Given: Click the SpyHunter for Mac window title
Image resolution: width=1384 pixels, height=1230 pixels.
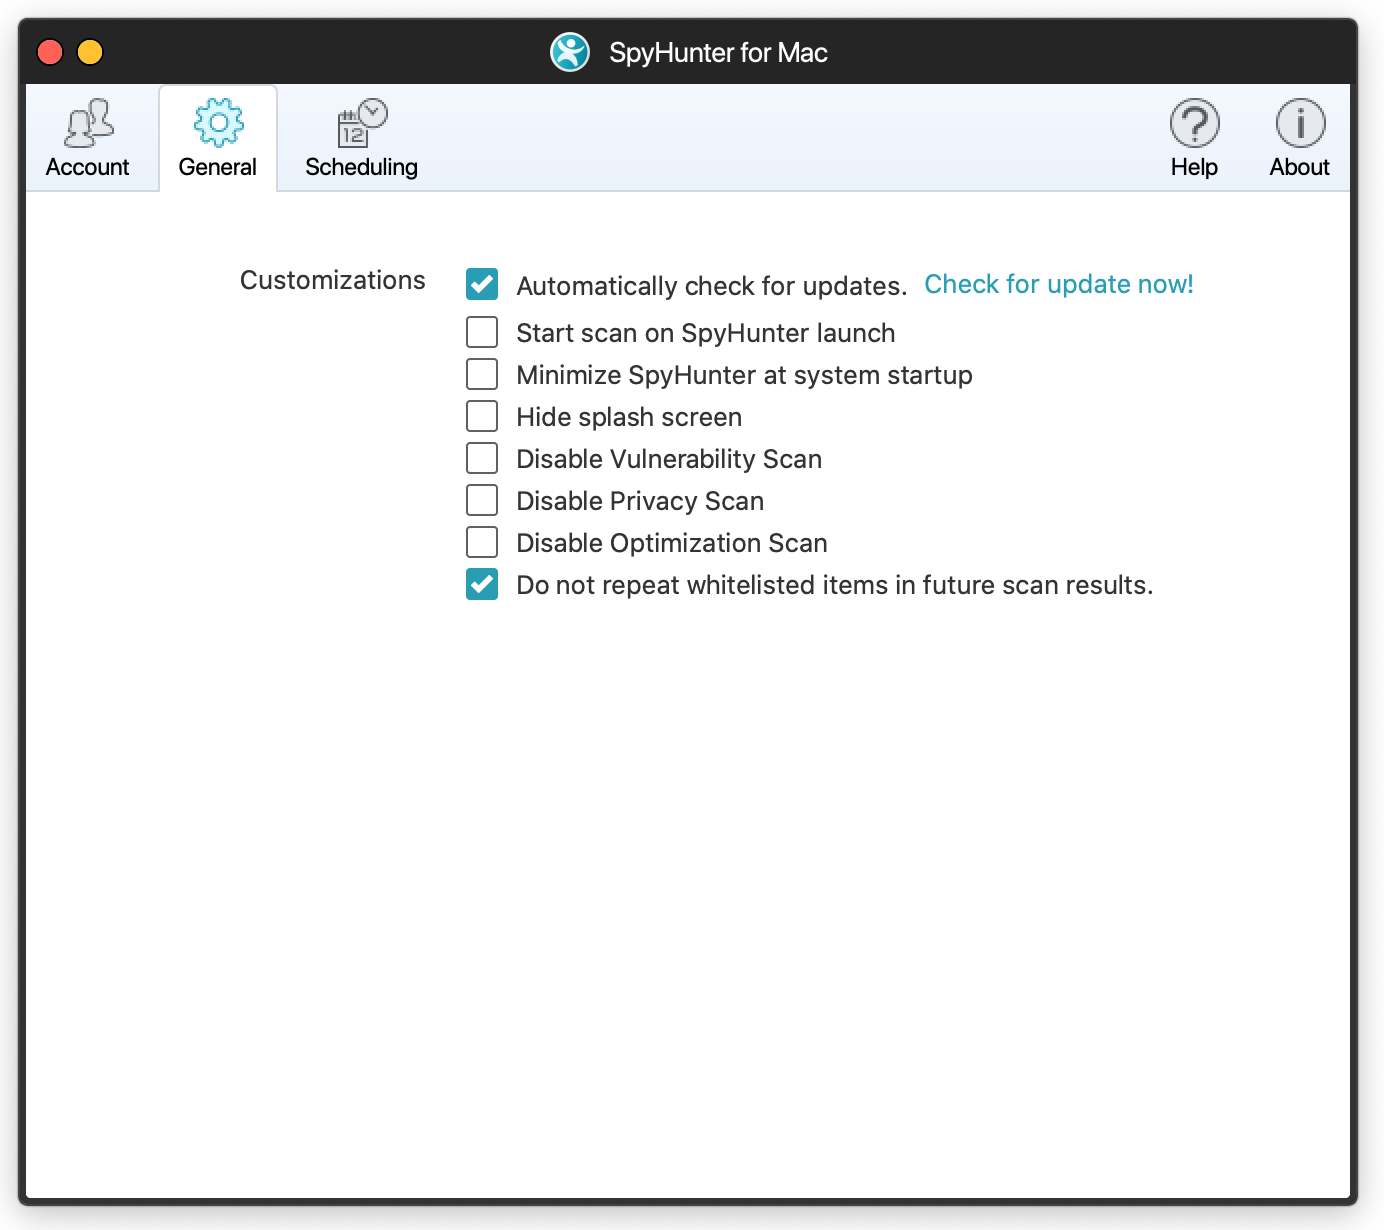Looking at the screenshot, I should click(x=718, y=52).
